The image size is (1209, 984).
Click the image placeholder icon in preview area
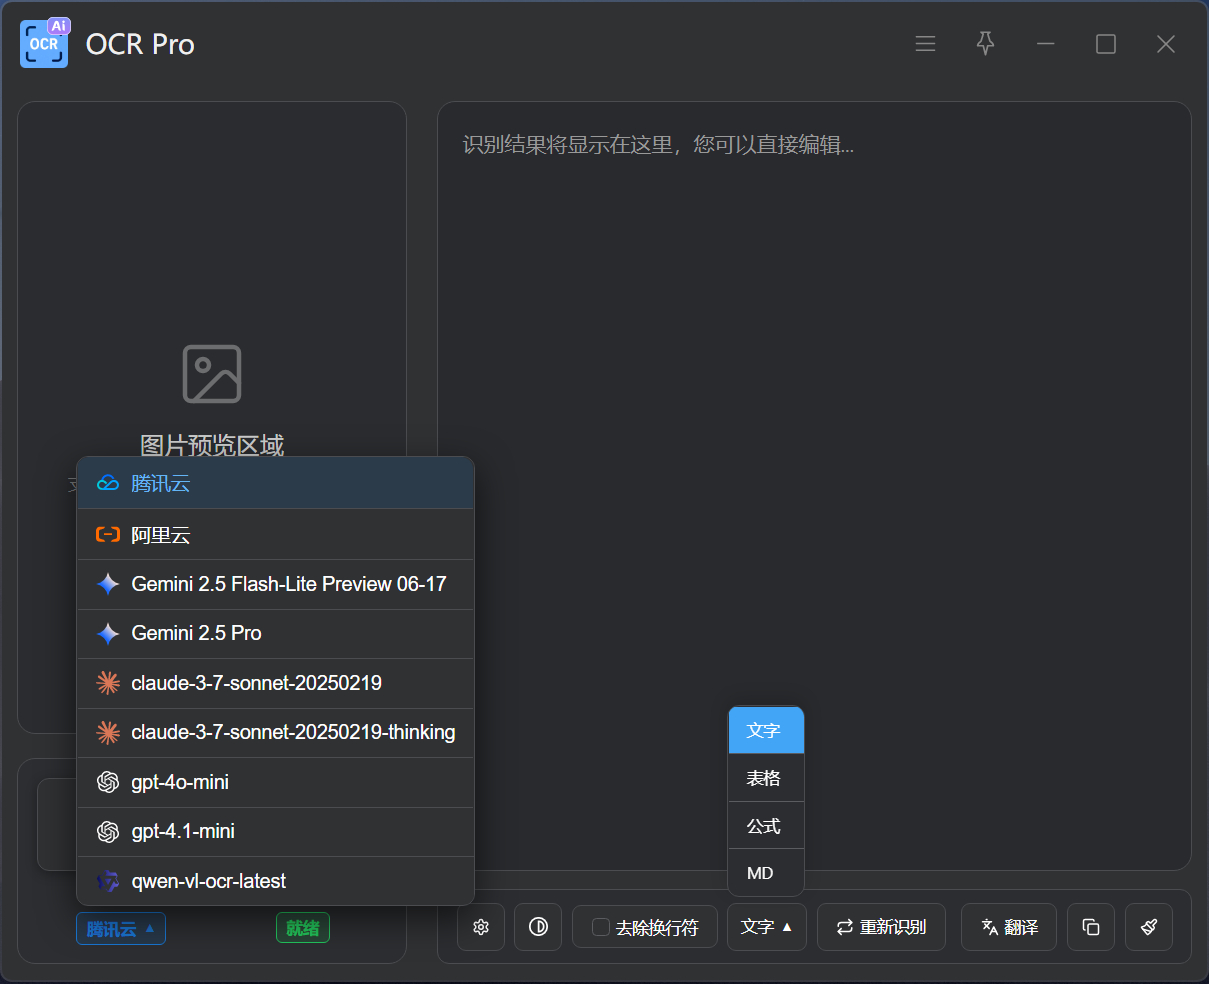coord(212,374)
